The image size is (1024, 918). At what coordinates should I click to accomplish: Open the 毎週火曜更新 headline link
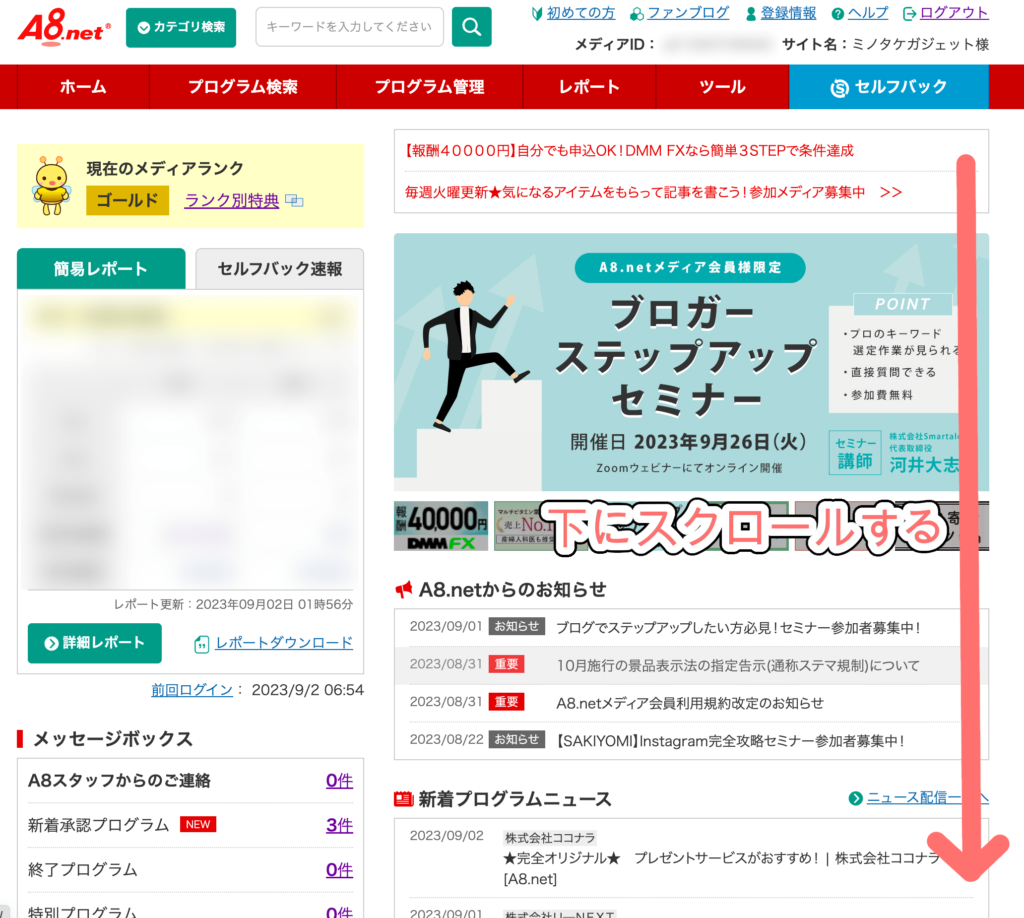click(654, 192)
